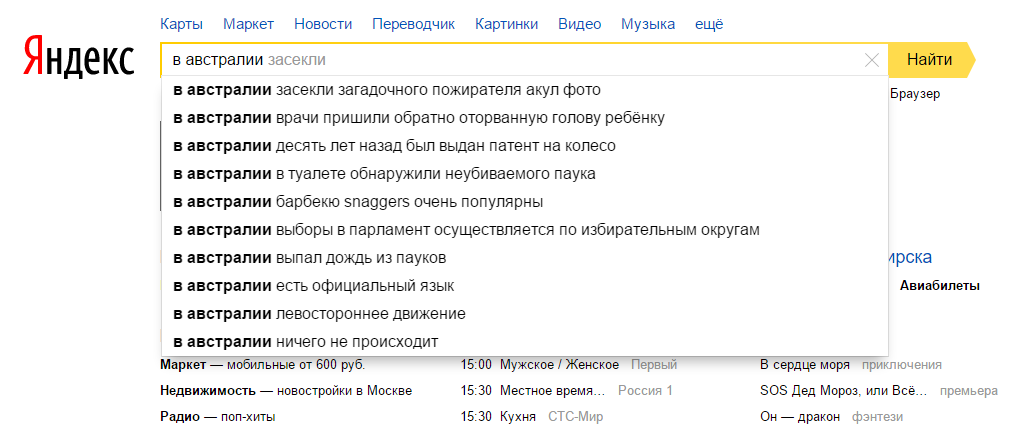Image resolution: width=1018 pixels, height=430 pixels.
Task: Select suggestion about неубиваемого паука
Action: point(525,174)
